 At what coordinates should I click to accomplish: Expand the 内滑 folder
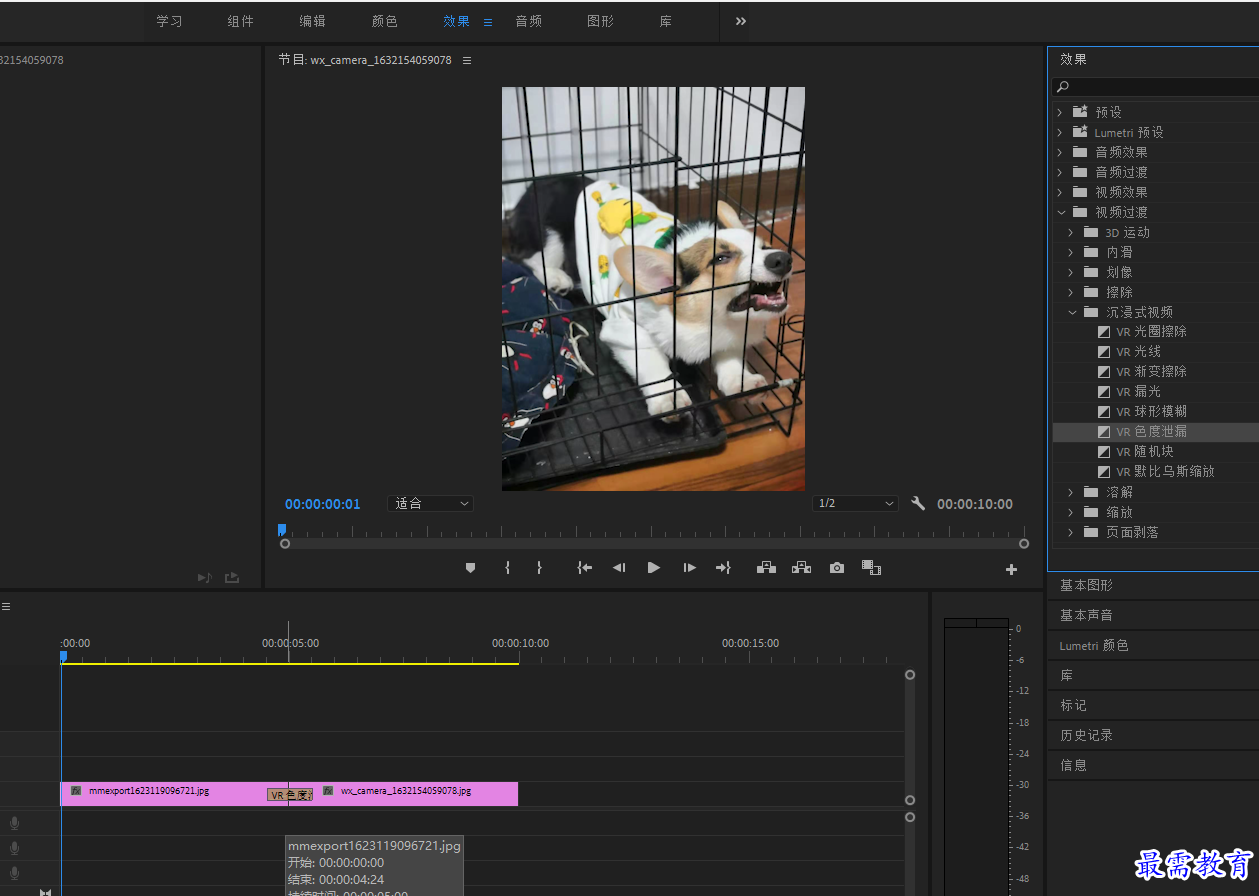(1071, 252)
